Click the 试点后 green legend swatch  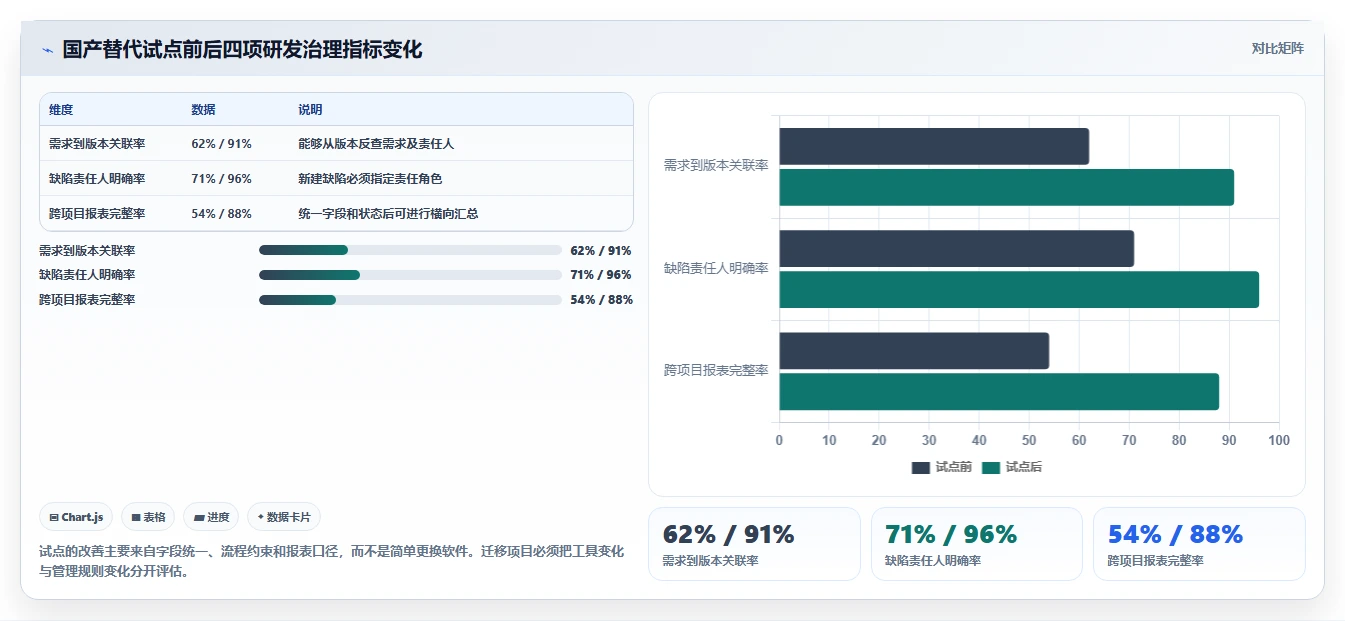point(991,468)
